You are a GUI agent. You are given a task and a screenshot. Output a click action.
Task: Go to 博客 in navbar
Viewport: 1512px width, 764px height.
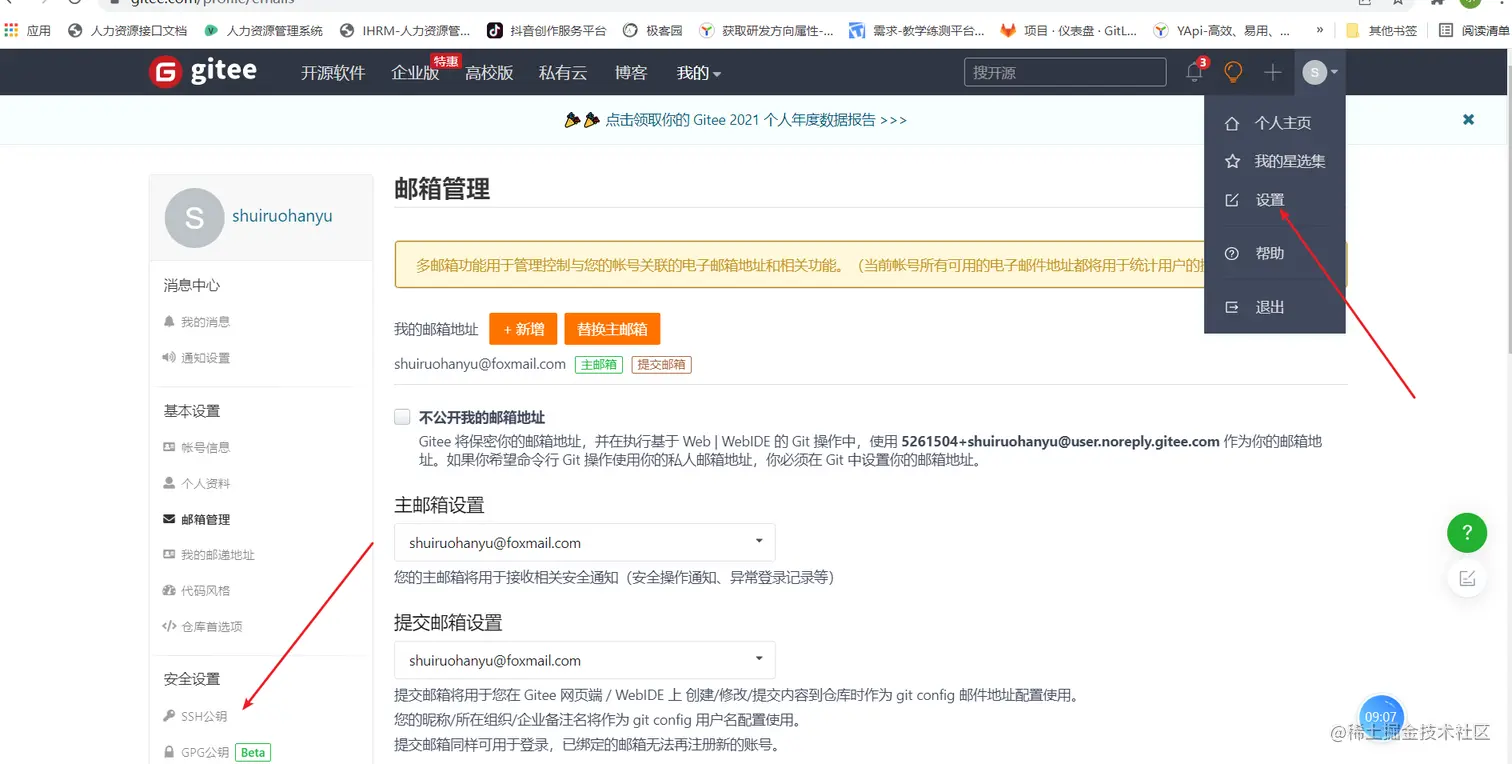coord(631,73)
